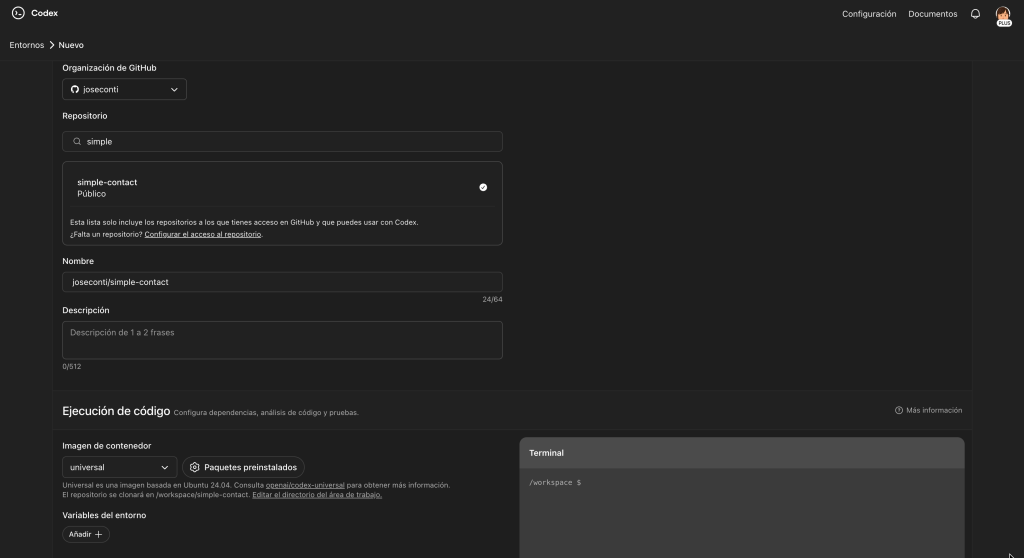Open Configurar el acceso al repositorio link
The width and height of the screenshot is (1024, 558).
pyautogui.click(x=202, y=235)
